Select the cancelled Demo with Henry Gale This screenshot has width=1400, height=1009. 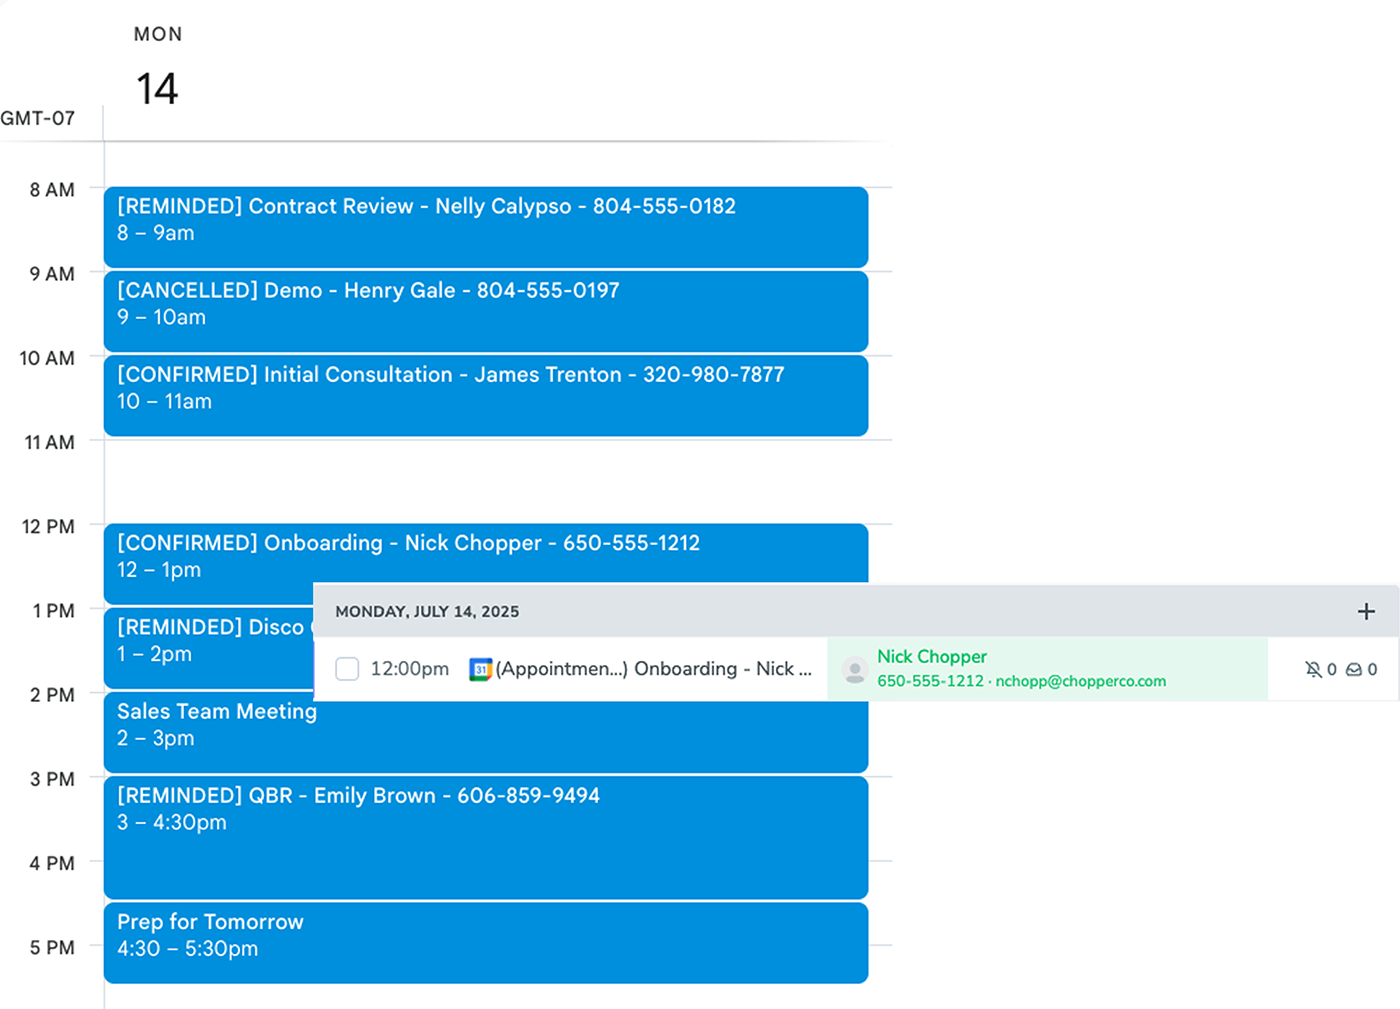[485, 310]
